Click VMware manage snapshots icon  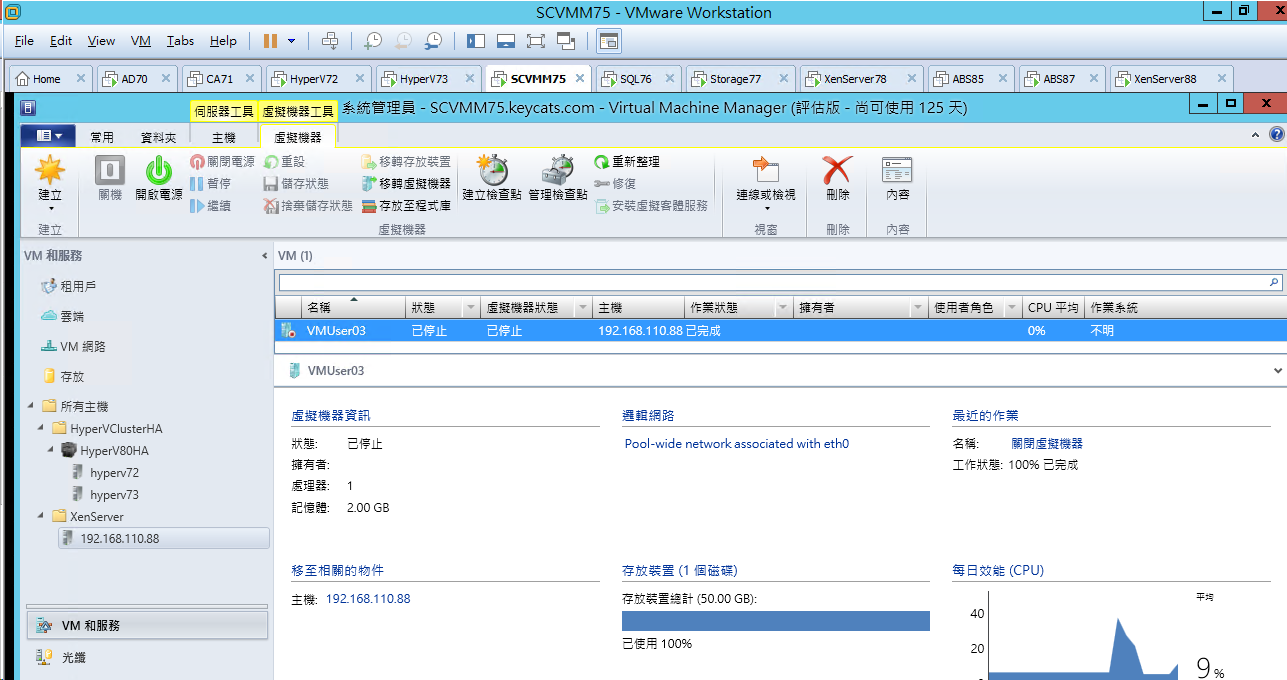[x=433, y=41]
